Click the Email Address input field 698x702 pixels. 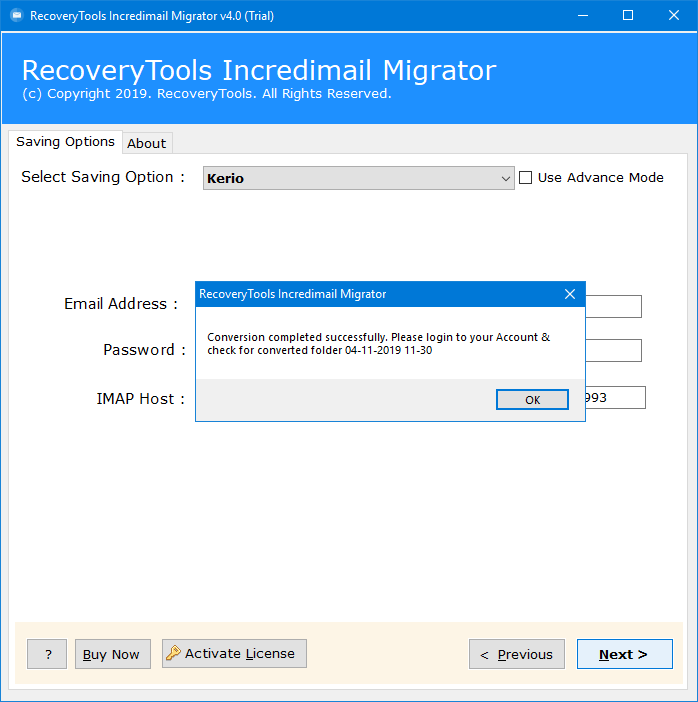tap(613, 307)
